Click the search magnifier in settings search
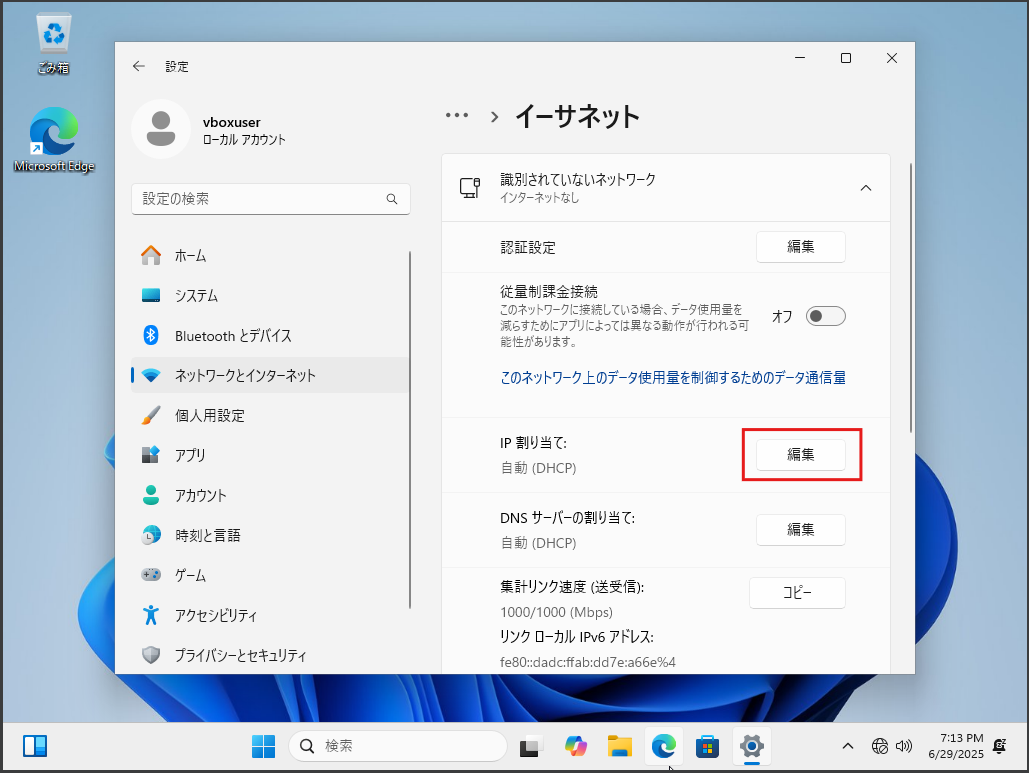The width and height of the screenshot is (1029, 773). coord(392,199)
